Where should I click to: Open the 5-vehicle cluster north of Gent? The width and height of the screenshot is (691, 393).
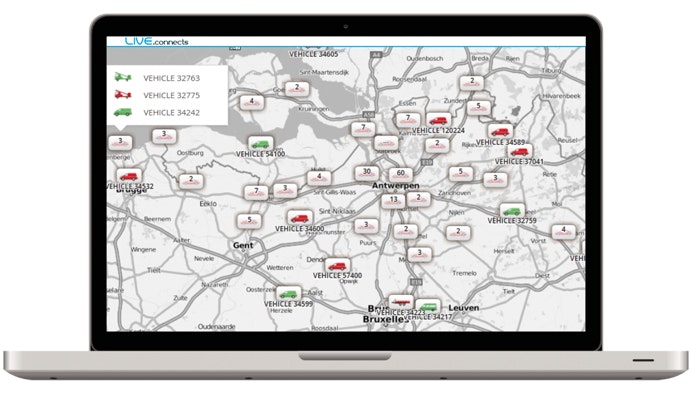249,221
